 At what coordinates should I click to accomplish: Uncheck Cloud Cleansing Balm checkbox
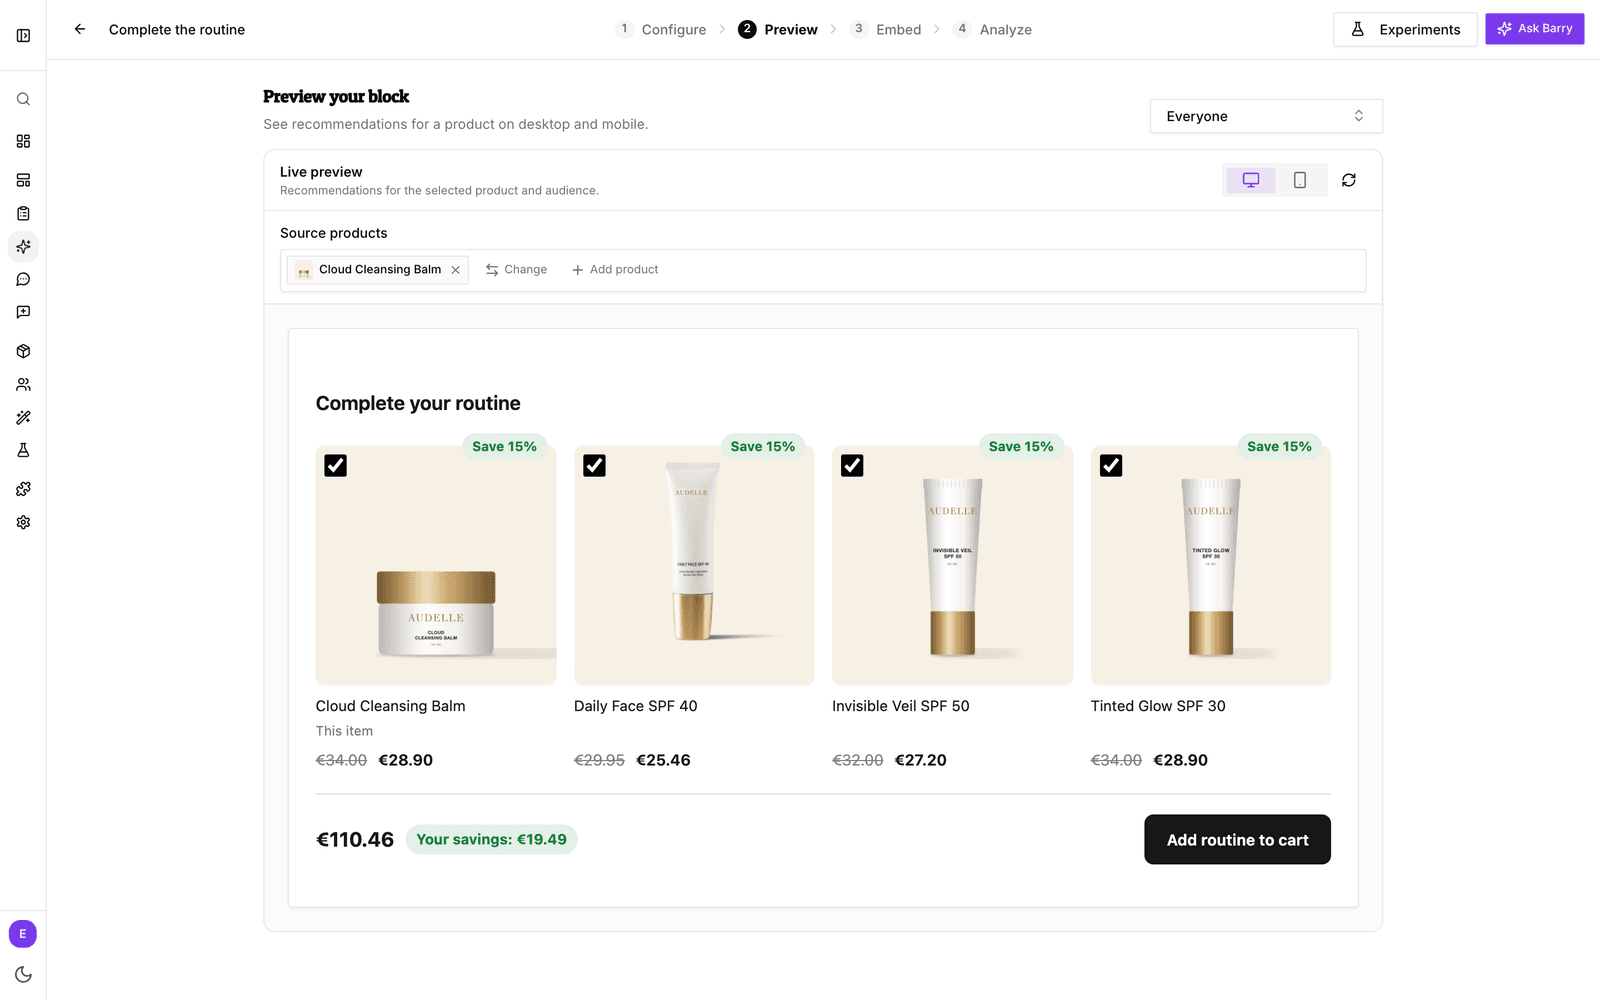coord(336,466)
